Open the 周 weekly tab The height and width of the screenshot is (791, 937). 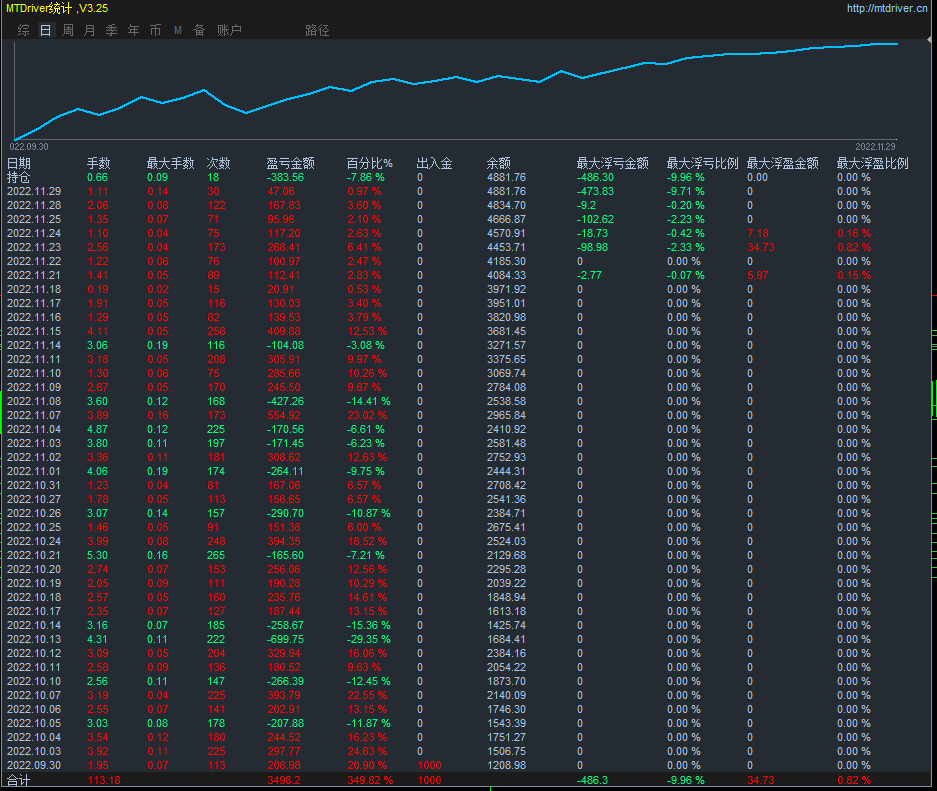pos(68,30)
